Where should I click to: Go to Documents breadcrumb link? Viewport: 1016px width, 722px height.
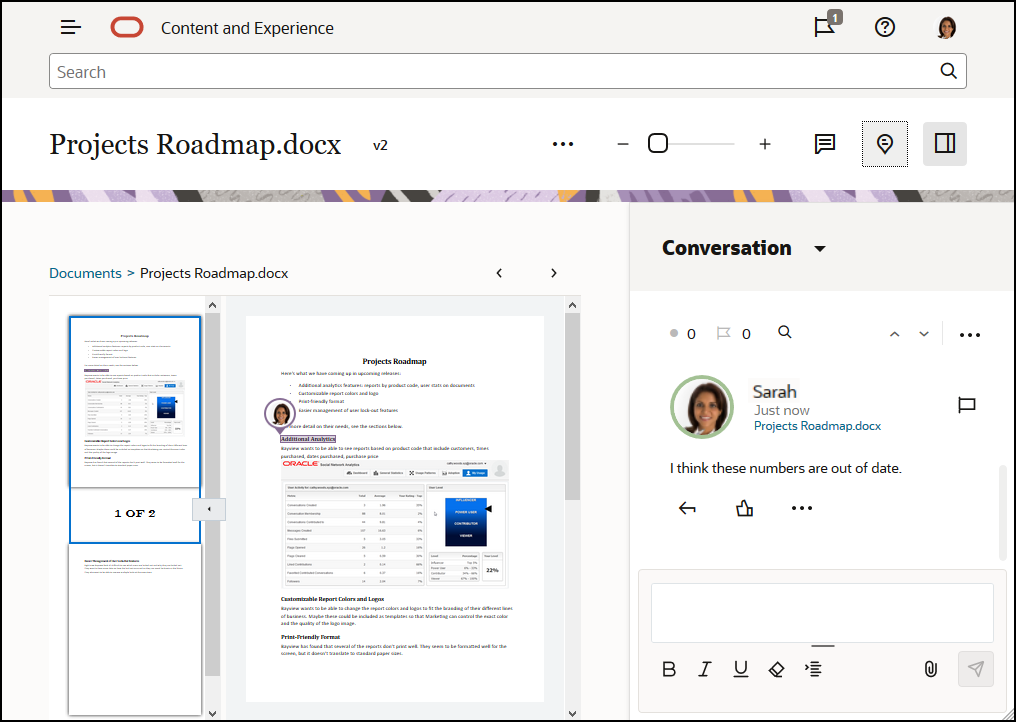click(x=85, y=273)
